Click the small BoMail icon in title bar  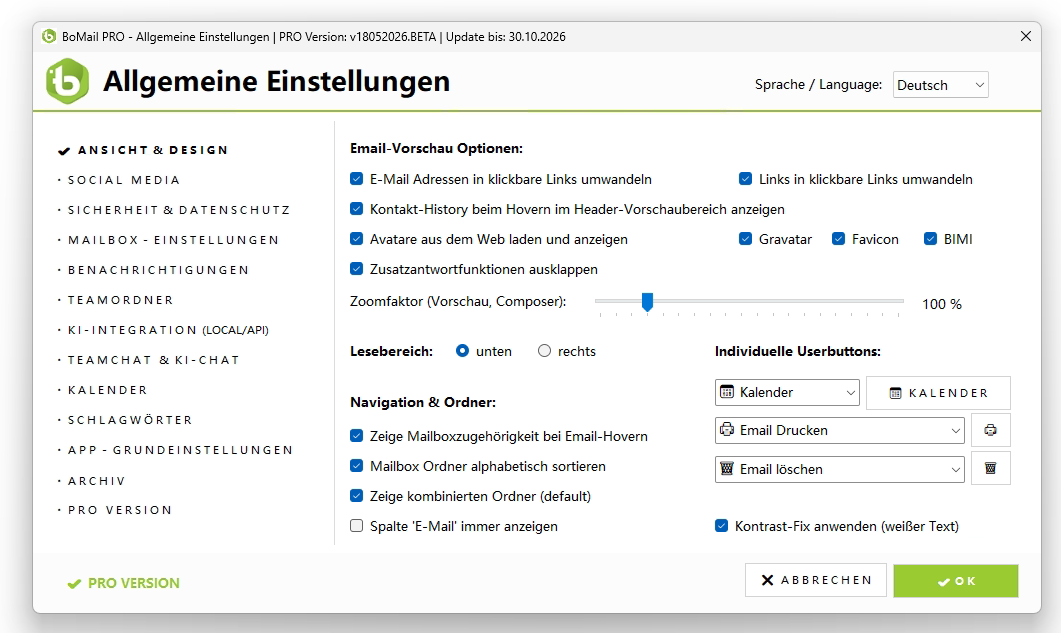point(49,37)
